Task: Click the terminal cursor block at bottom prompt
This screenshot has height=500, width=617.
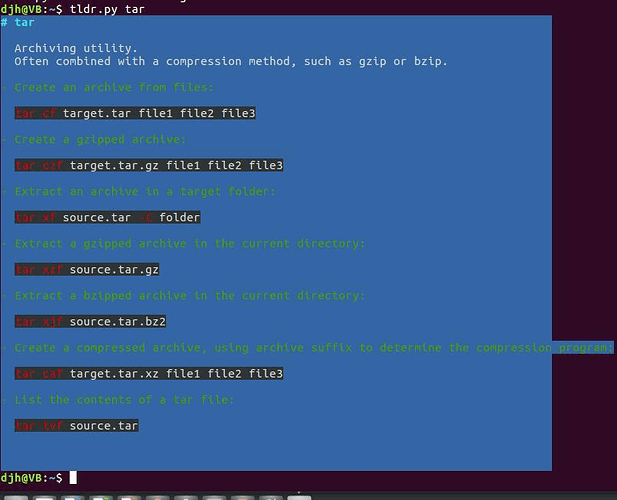Action: pyautogui.click(x=73, y=478)
